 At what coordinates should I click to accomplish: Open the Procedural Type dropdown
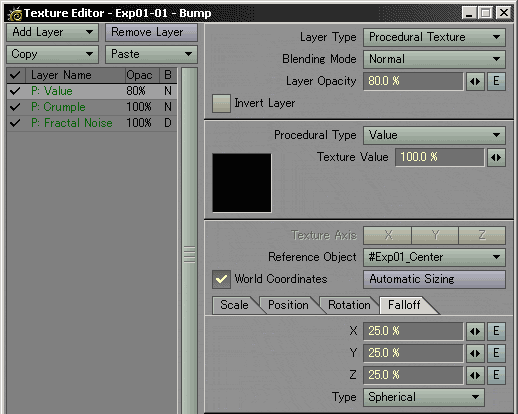tap(434, 135)
